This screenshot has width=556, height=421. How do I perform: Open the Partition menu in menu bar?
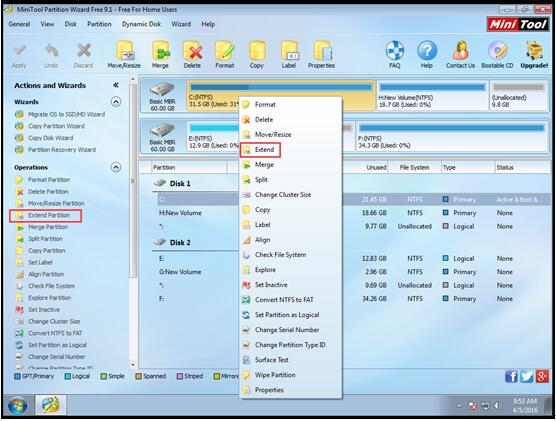click(x=99, y=24)
